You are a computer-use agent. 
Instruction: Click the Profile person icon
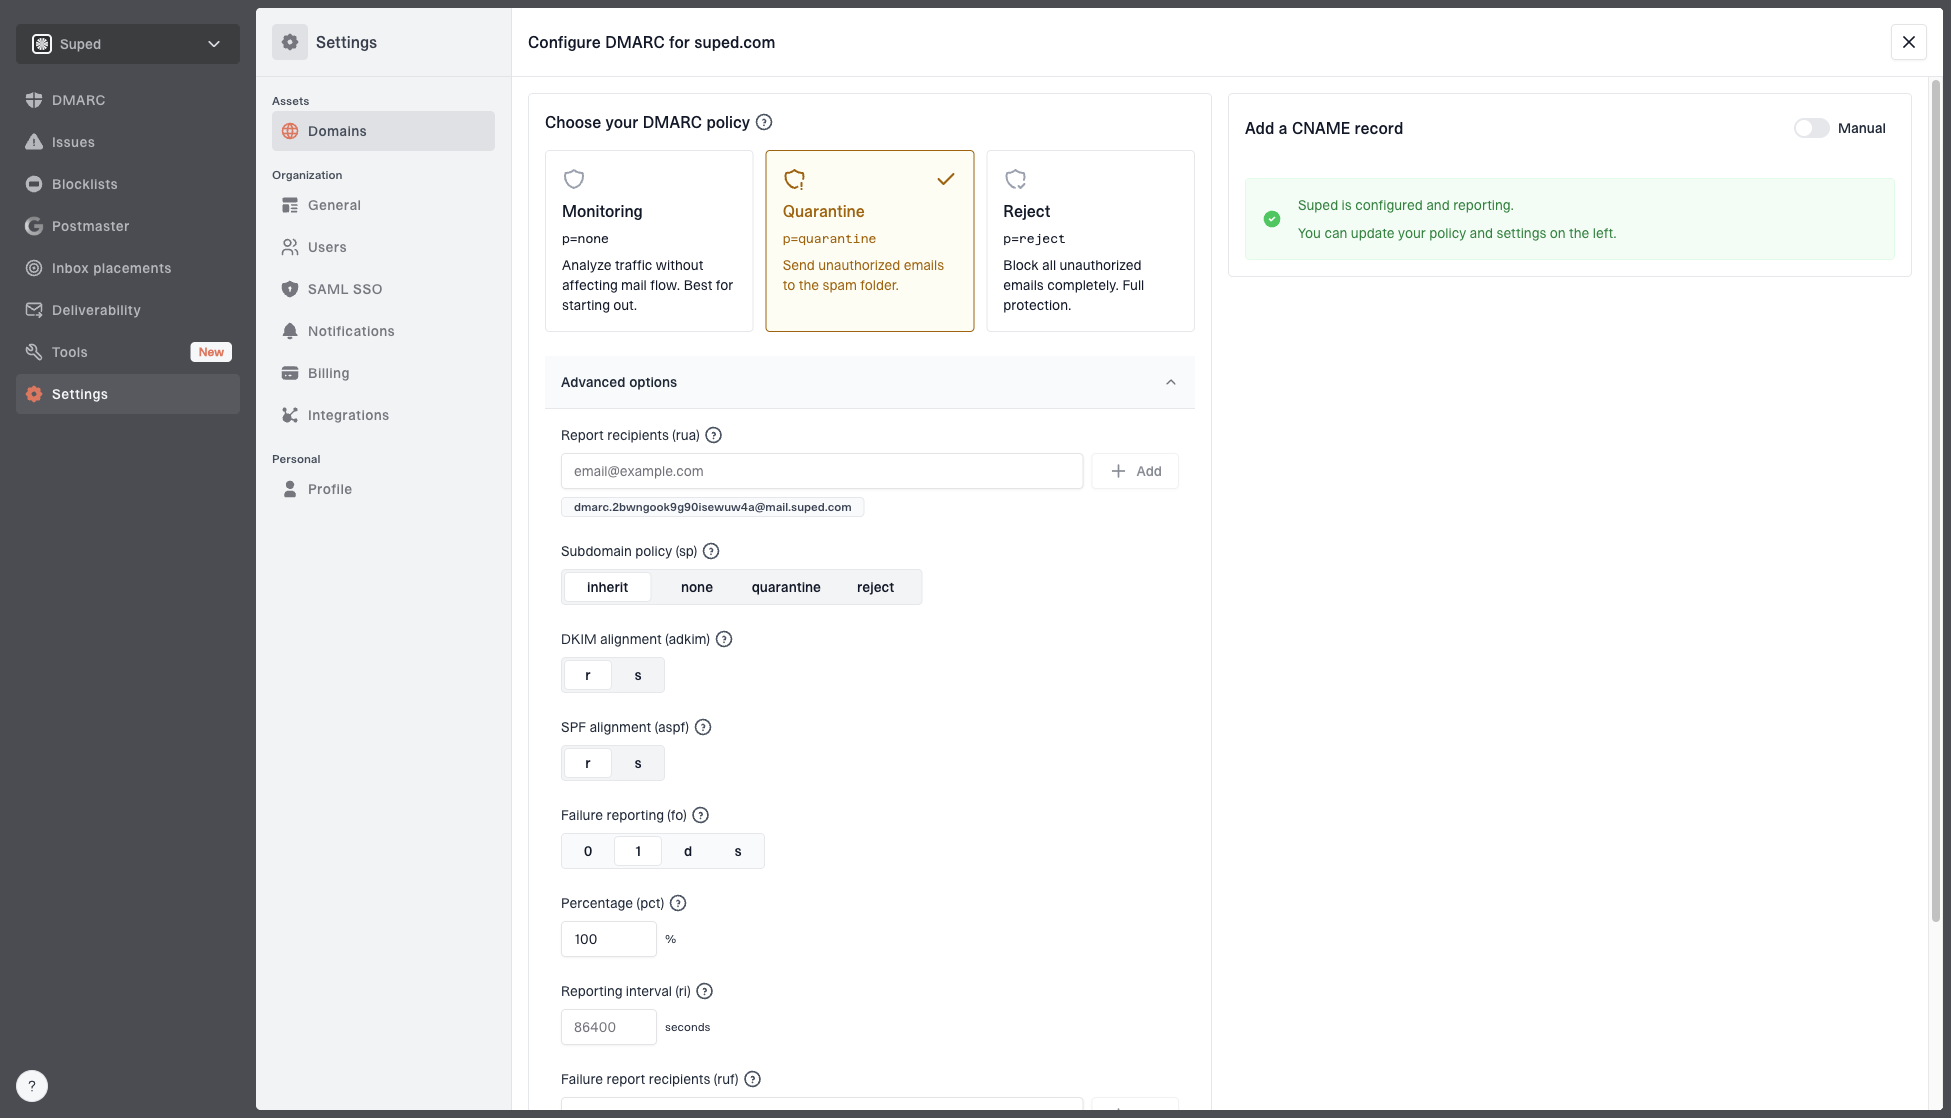pos(290,489)
